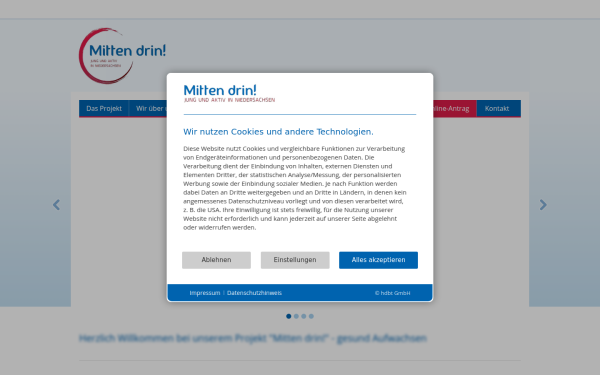The height and width of the screenshot is (375, 600).
Task: Open cookie Einstellungen
Action: click(295, 260)
